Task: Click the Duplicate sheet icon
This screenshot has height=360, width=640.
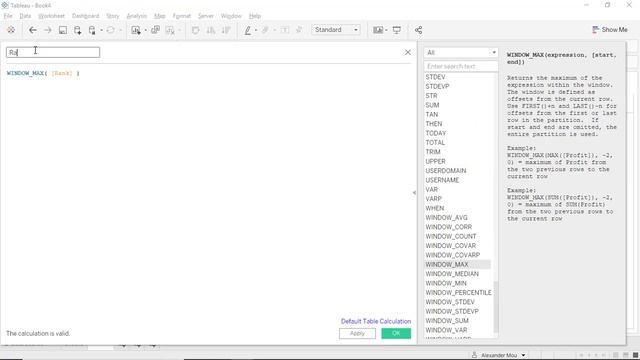Action: (x=155, y=30)
